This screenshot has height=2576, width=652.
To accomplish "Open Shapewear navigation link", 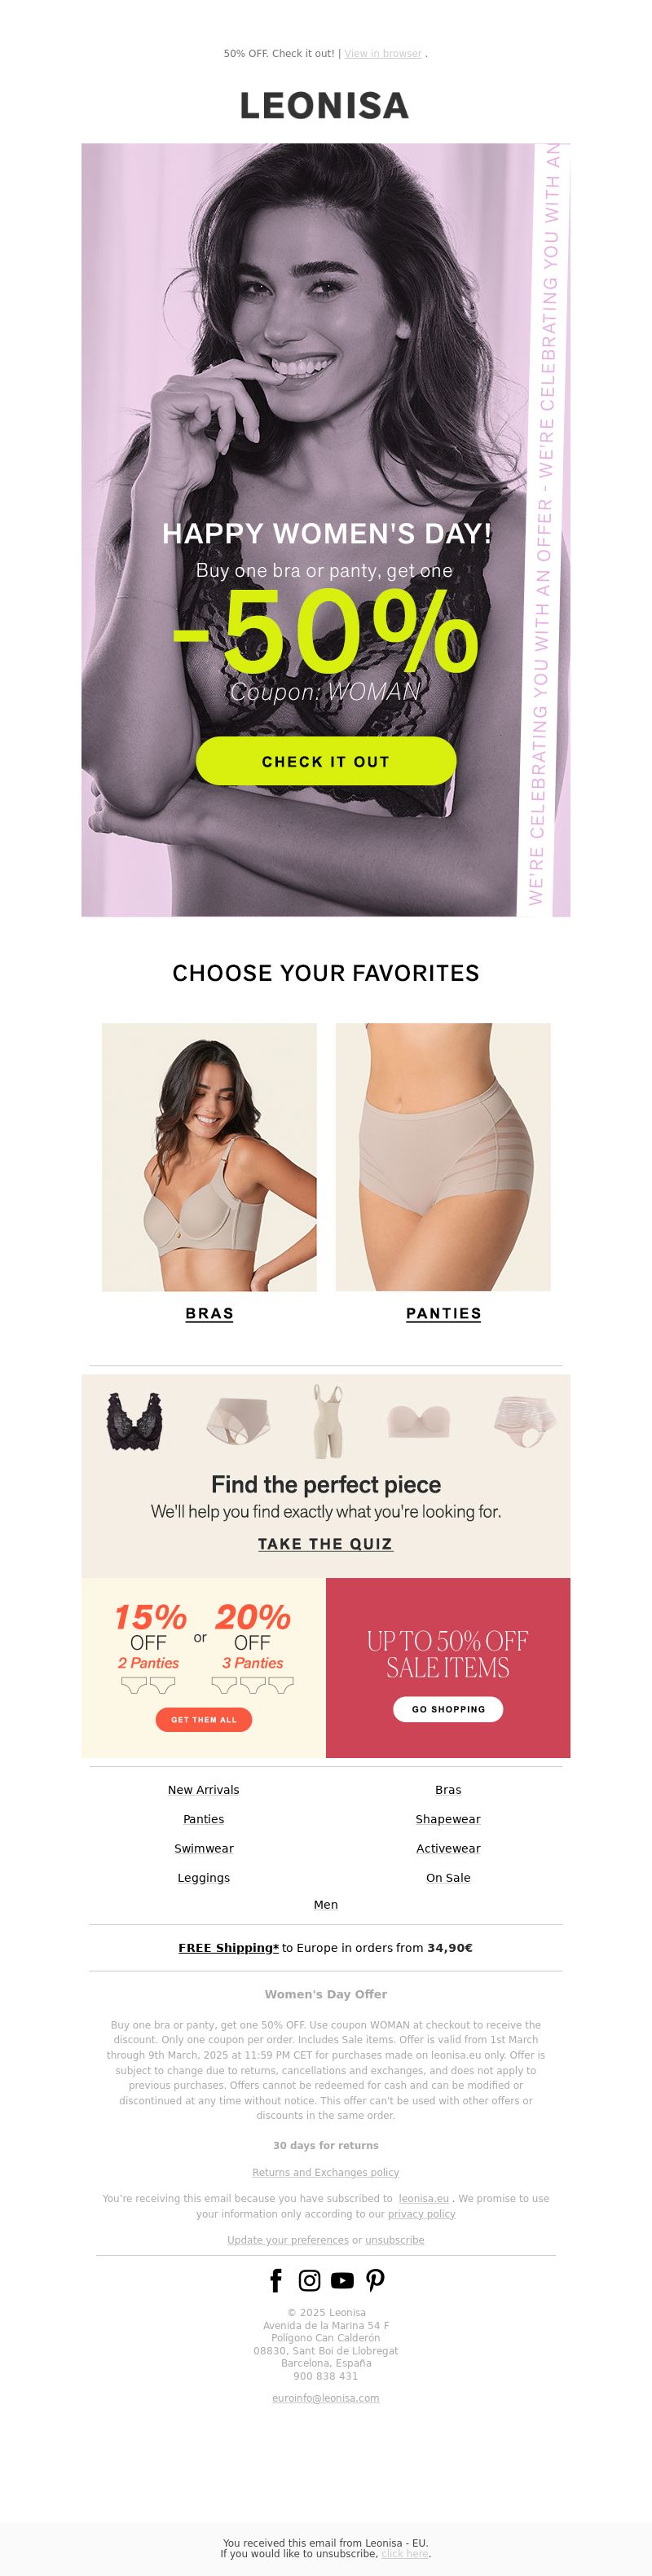I will click(448, 1818).
